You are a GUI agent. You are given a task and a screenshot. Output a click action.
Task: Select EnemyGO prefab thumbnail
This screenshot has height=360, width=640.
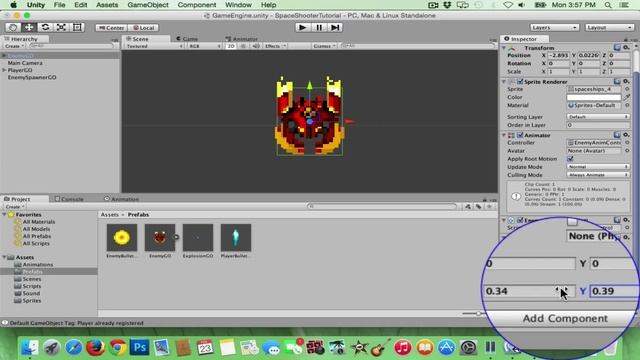tap(160, 238)
